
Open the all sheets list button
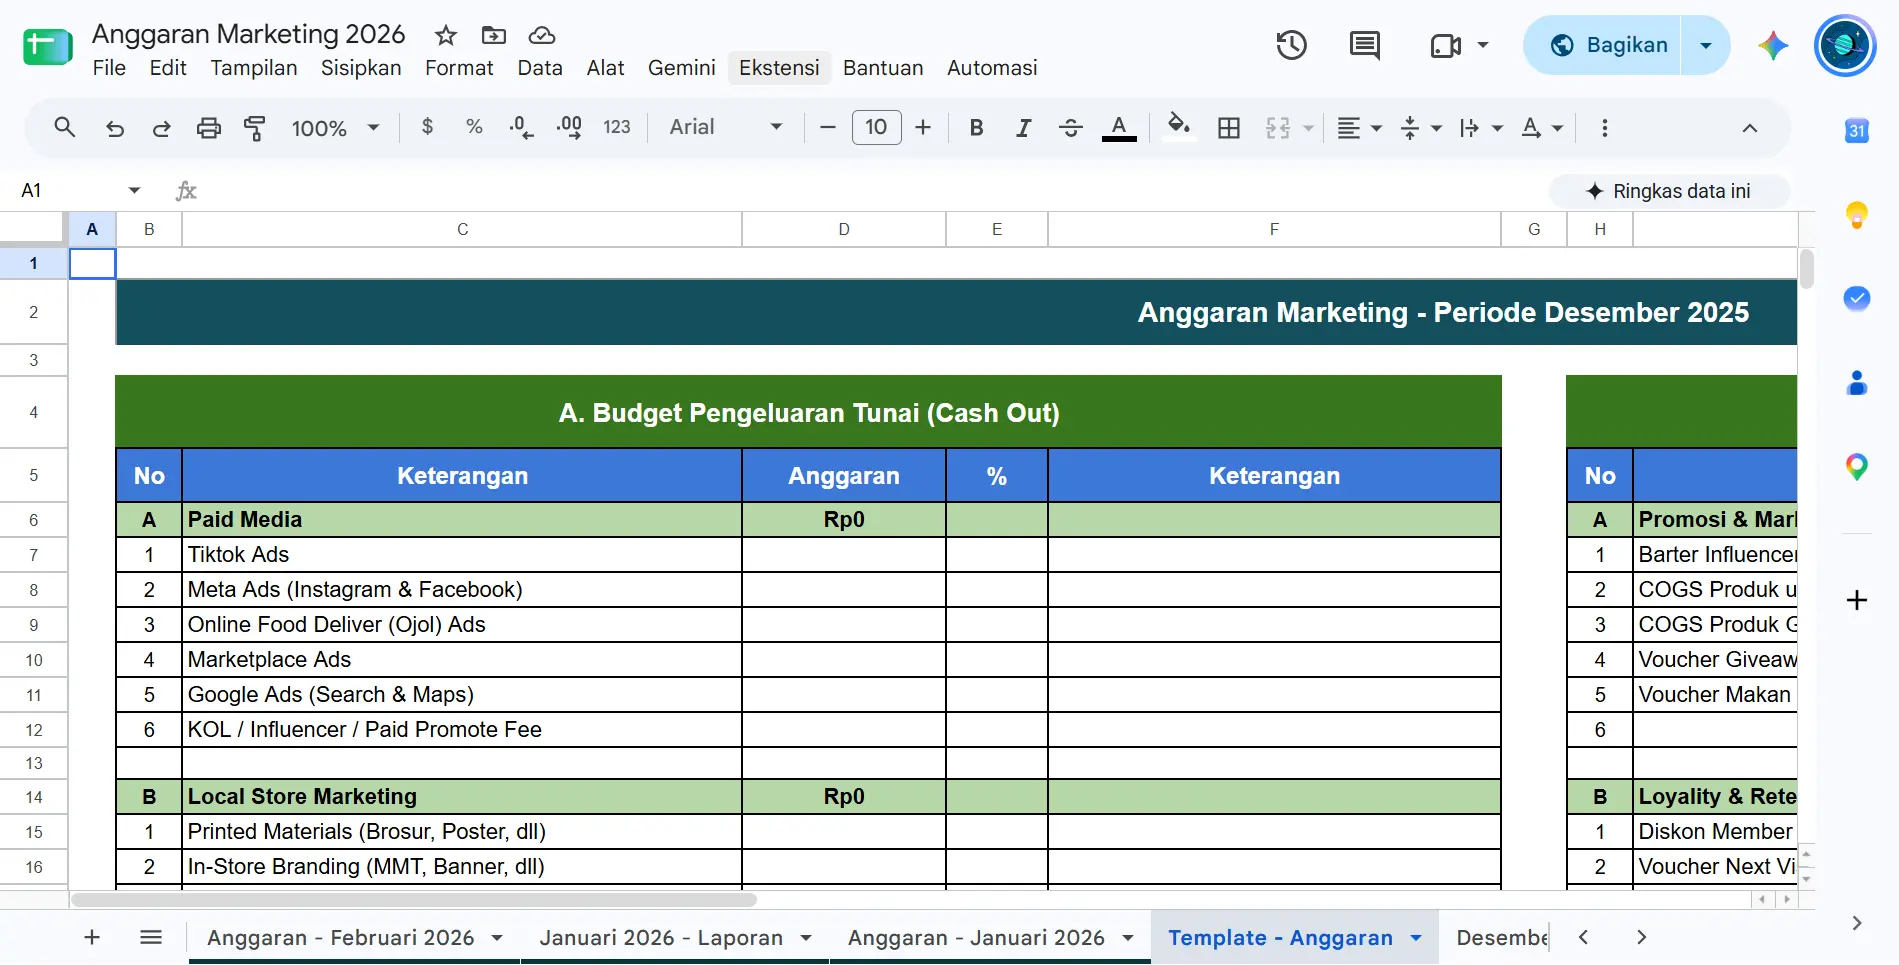(x=151, y=937)
